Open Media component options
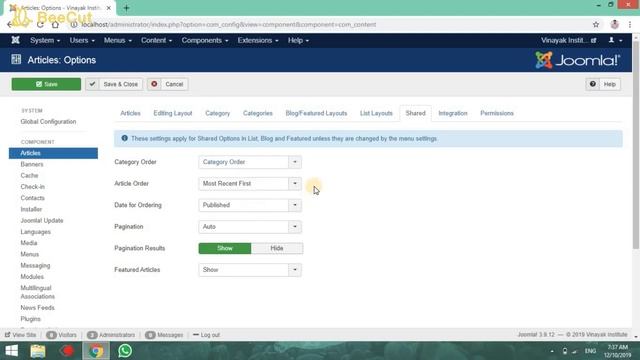The image size is (640, 360). pyautogui.click(x=29, y=243)
